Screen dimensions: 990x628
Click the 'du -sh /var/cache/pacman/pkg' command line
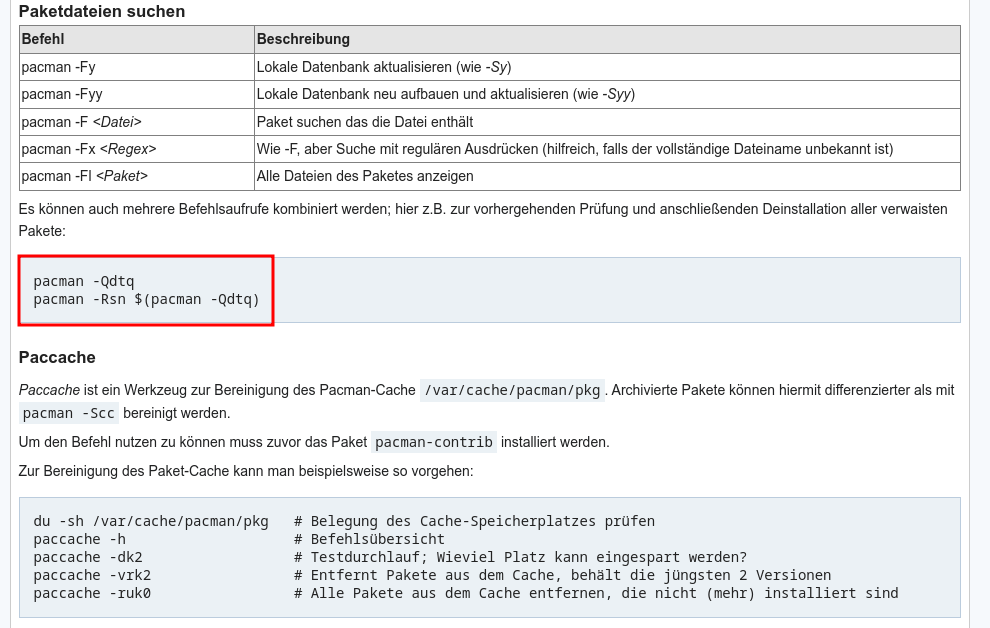150,521
